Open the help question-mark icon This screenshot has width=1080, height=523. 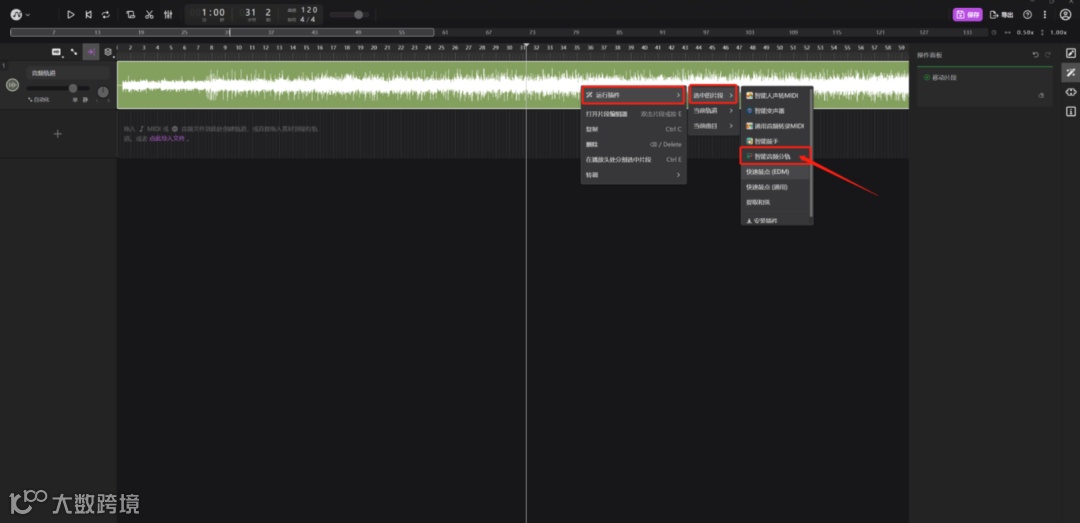click(x=1028, y=14)
